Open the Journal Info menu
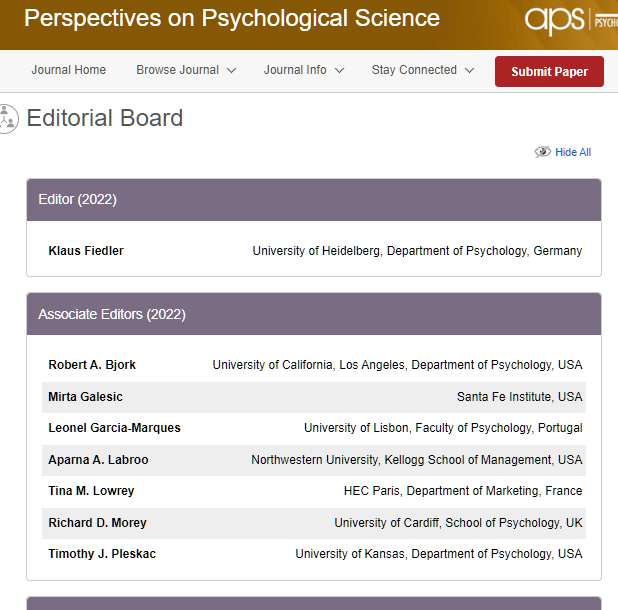 click(x=295, y=70)
